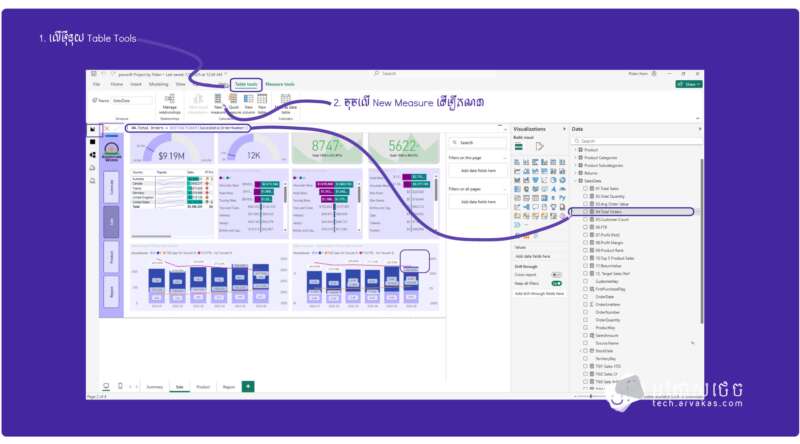Open Manage relationships from the ribbon
Viewport: 800px width, 444px height.
169,101
